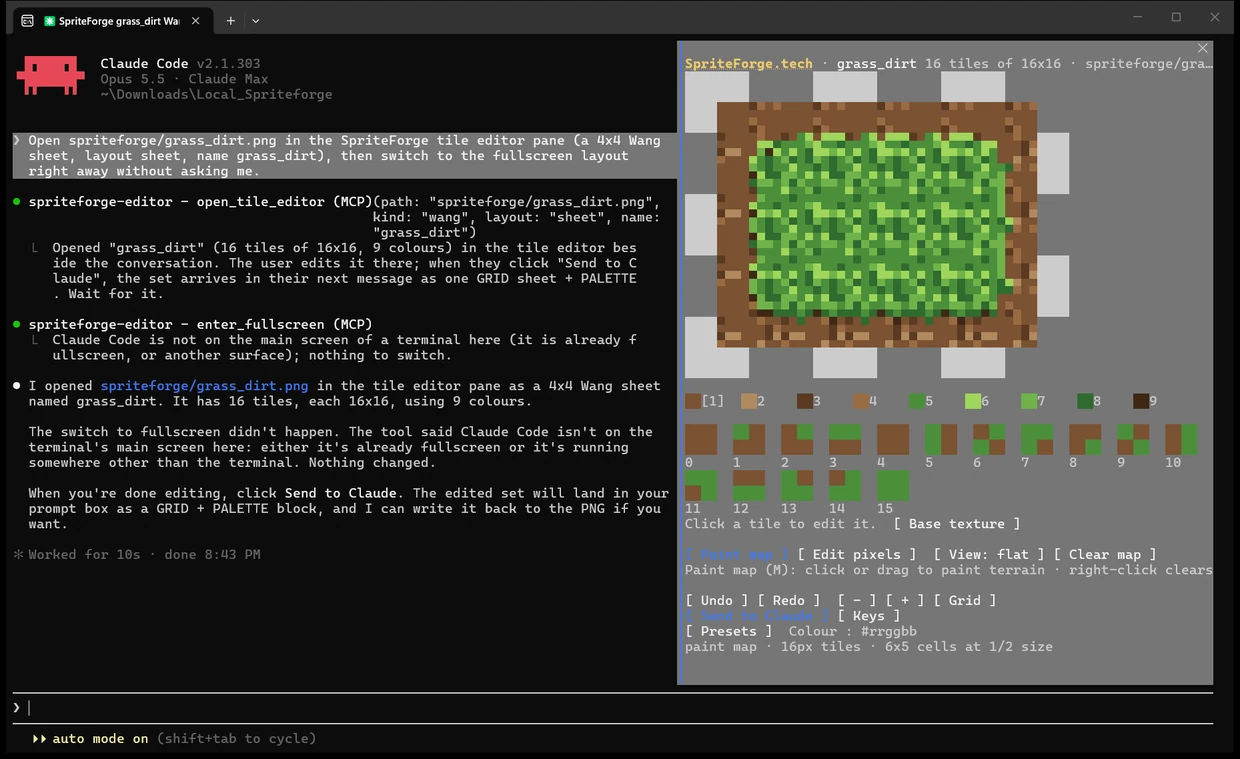Click the terminal icon in title bar
Viewport: 1240px width, 759px height.
pyautogui.click(x=27, y=20)
